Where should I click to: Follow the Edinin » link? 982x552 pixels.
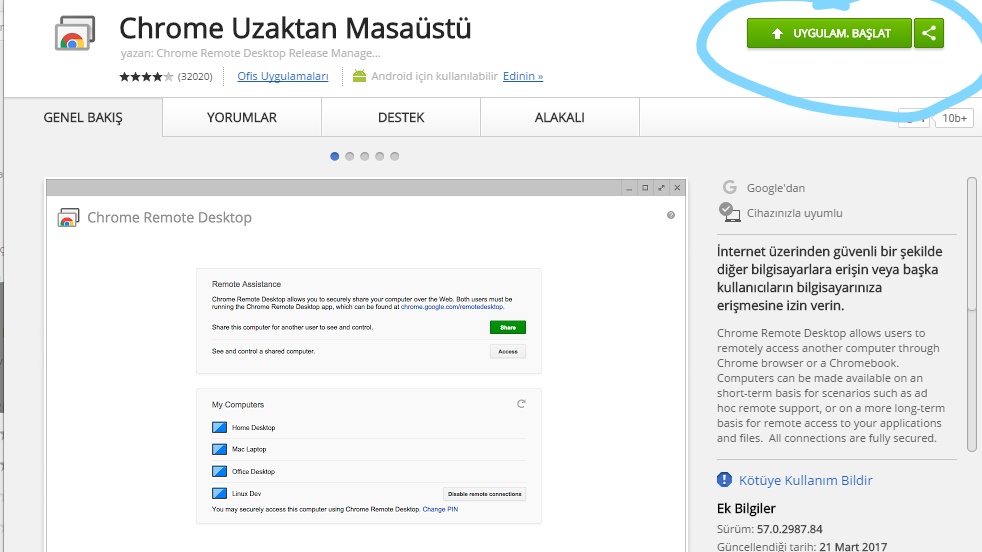pyautogui.click(x=523, y=76)
